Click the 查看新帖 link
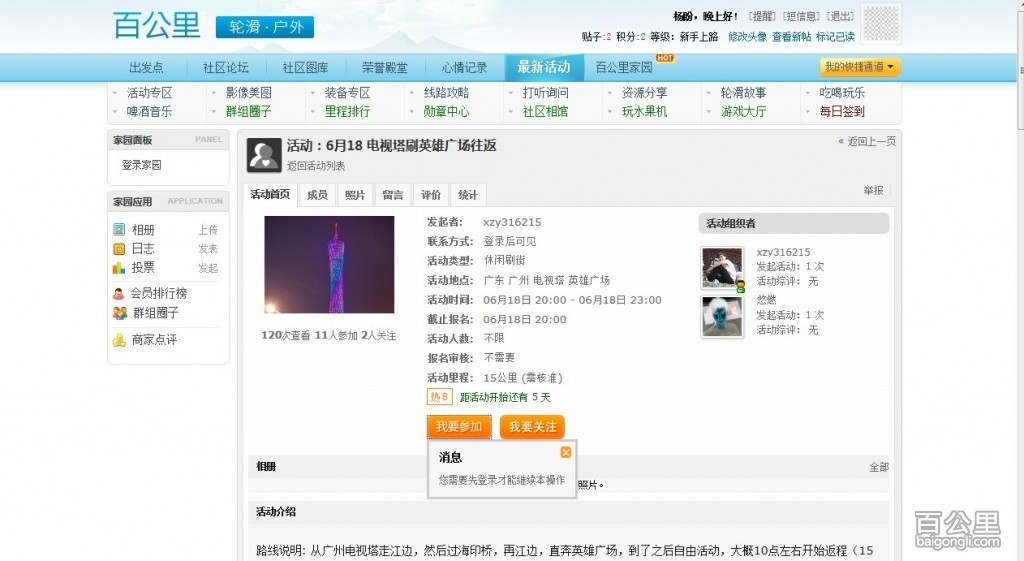The height and width of the screenshot is (561, 1024). click(x=792, y=37)
